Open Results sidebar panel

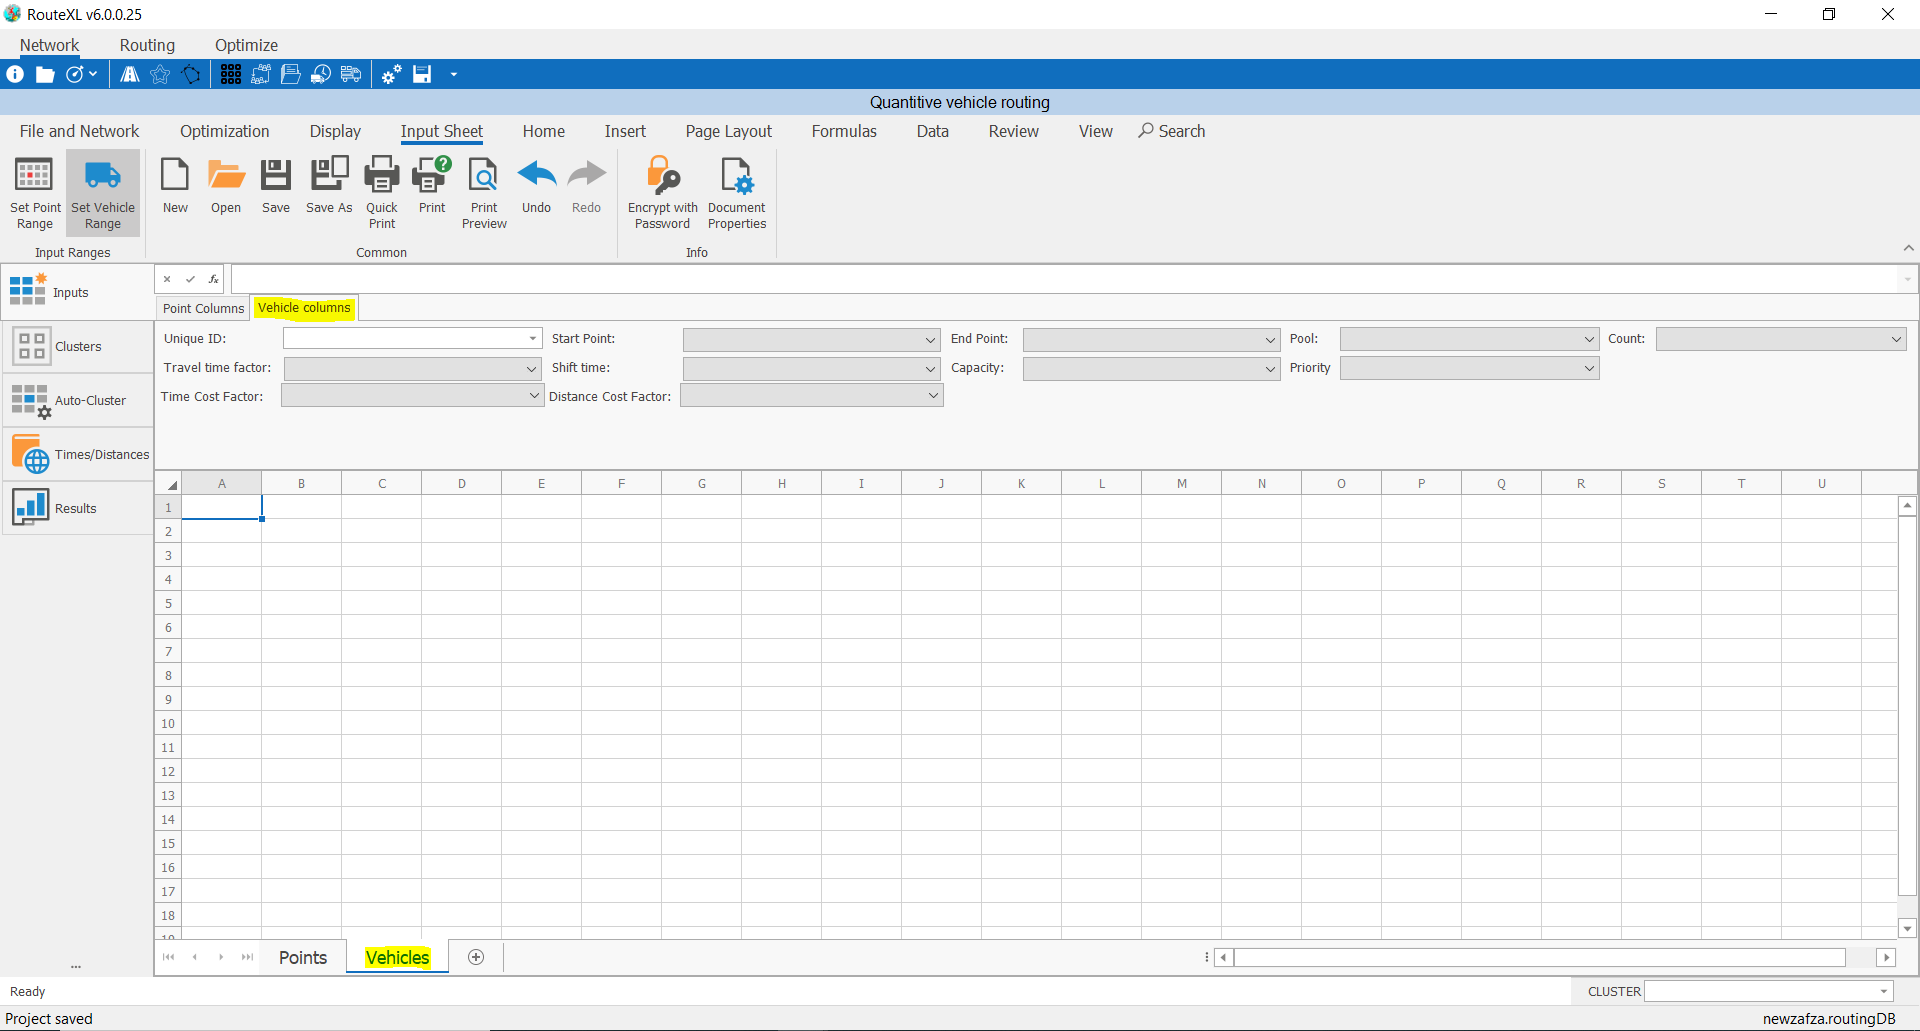(77, 508)
